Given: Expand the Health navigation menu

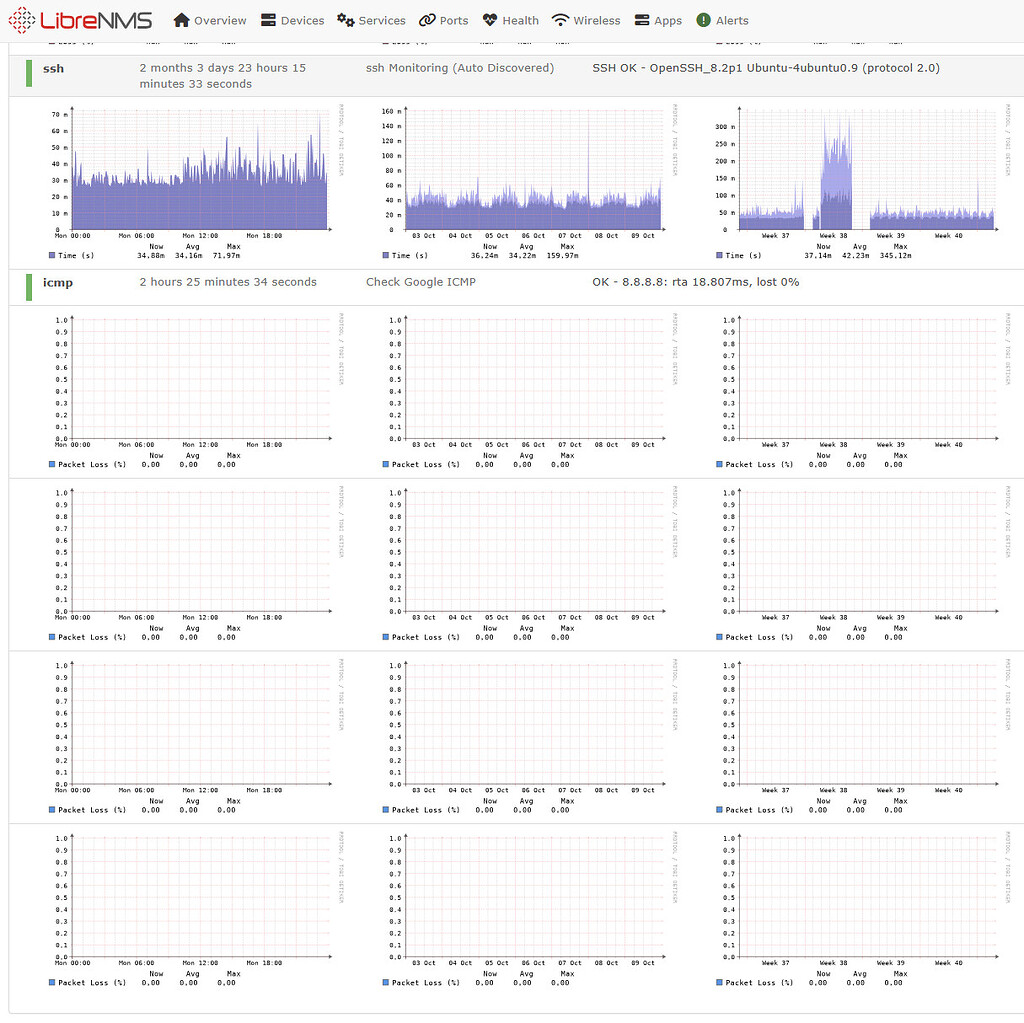Looking at the screenshot, I should pos(510,19).
